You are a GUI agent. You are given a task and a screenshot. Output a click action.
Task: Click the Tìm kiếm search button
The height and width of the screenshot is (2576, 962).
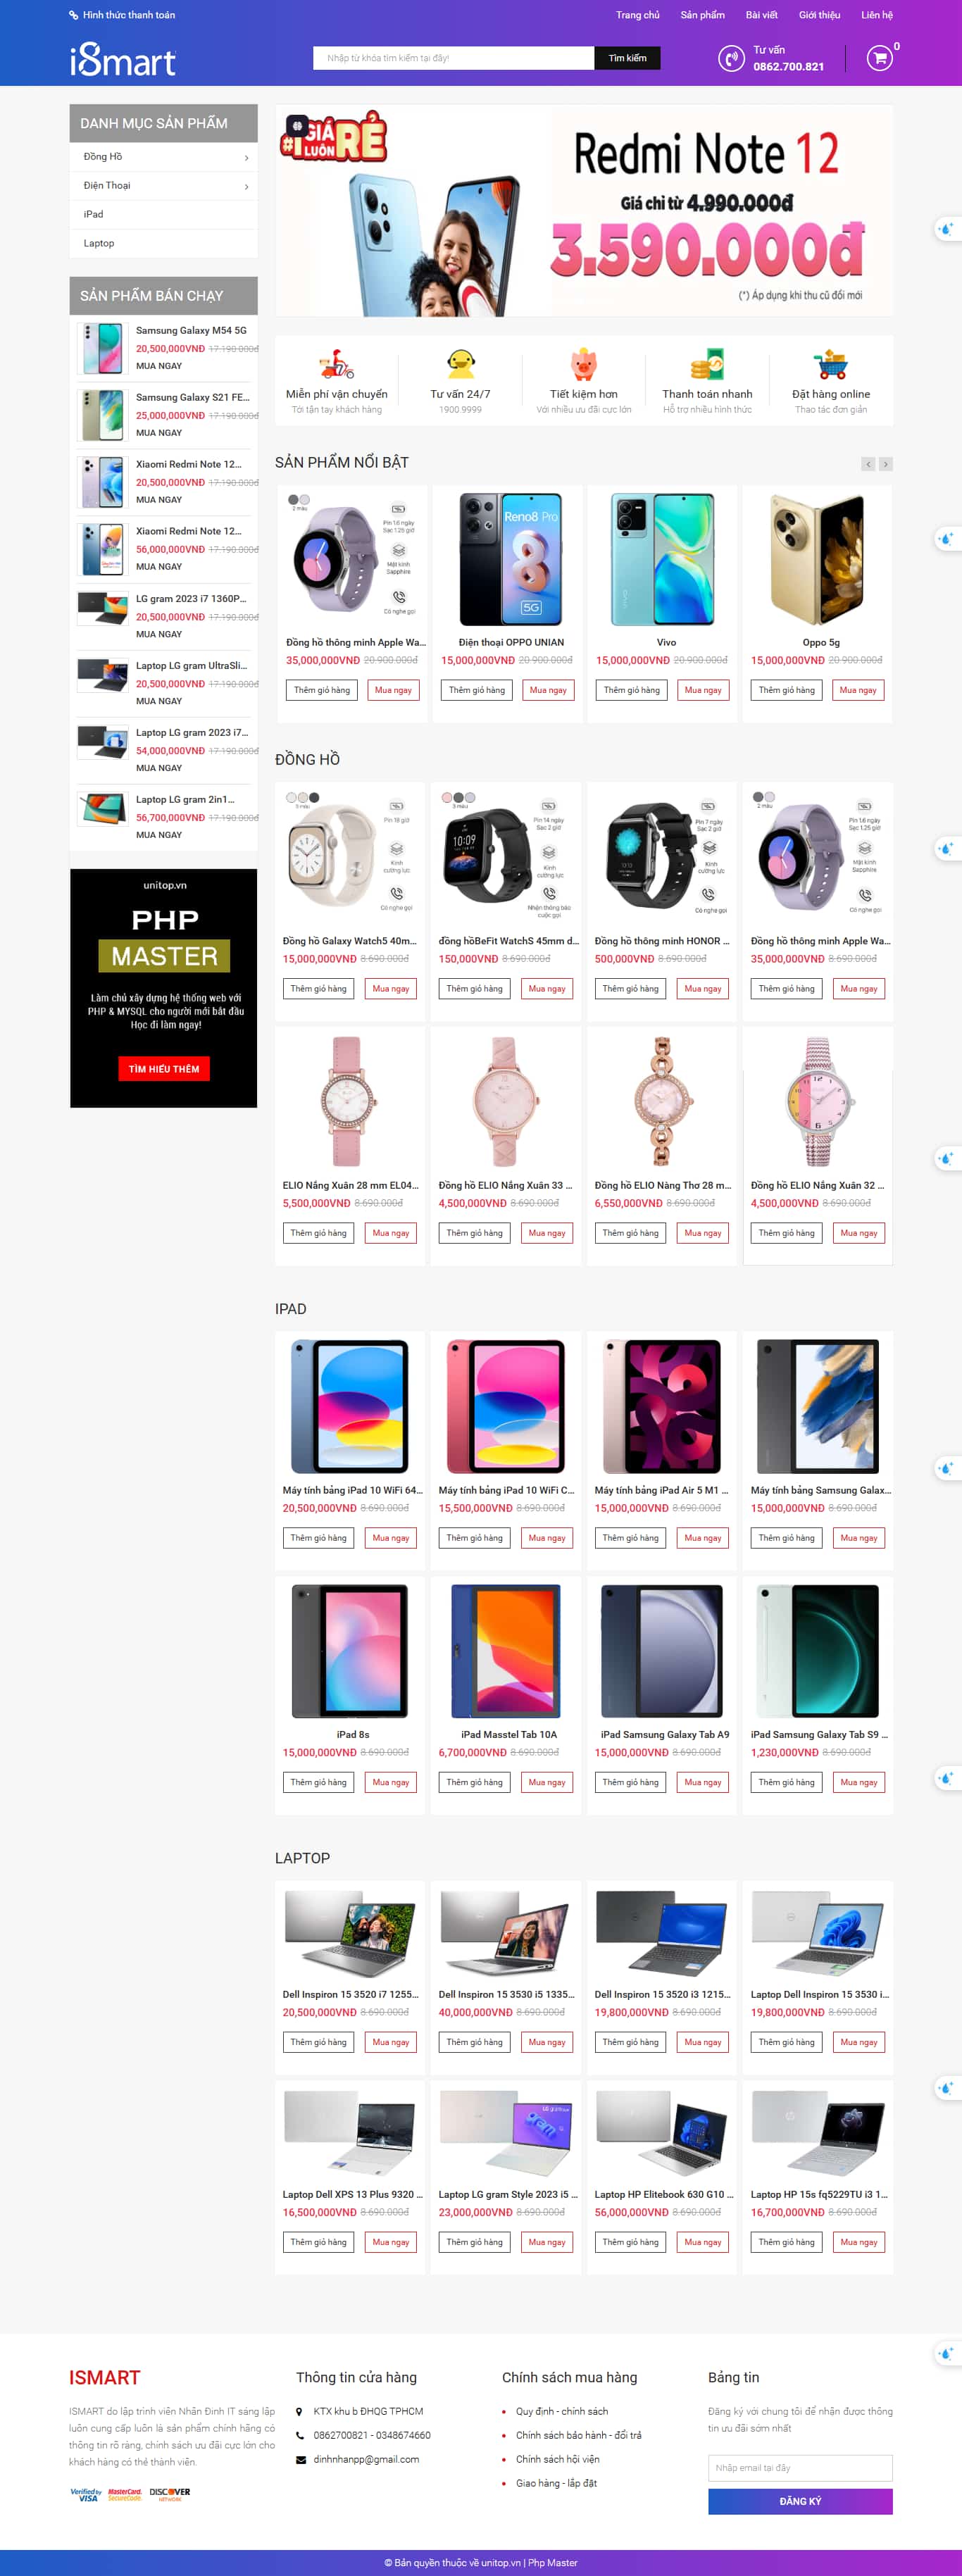pos(627,58)
